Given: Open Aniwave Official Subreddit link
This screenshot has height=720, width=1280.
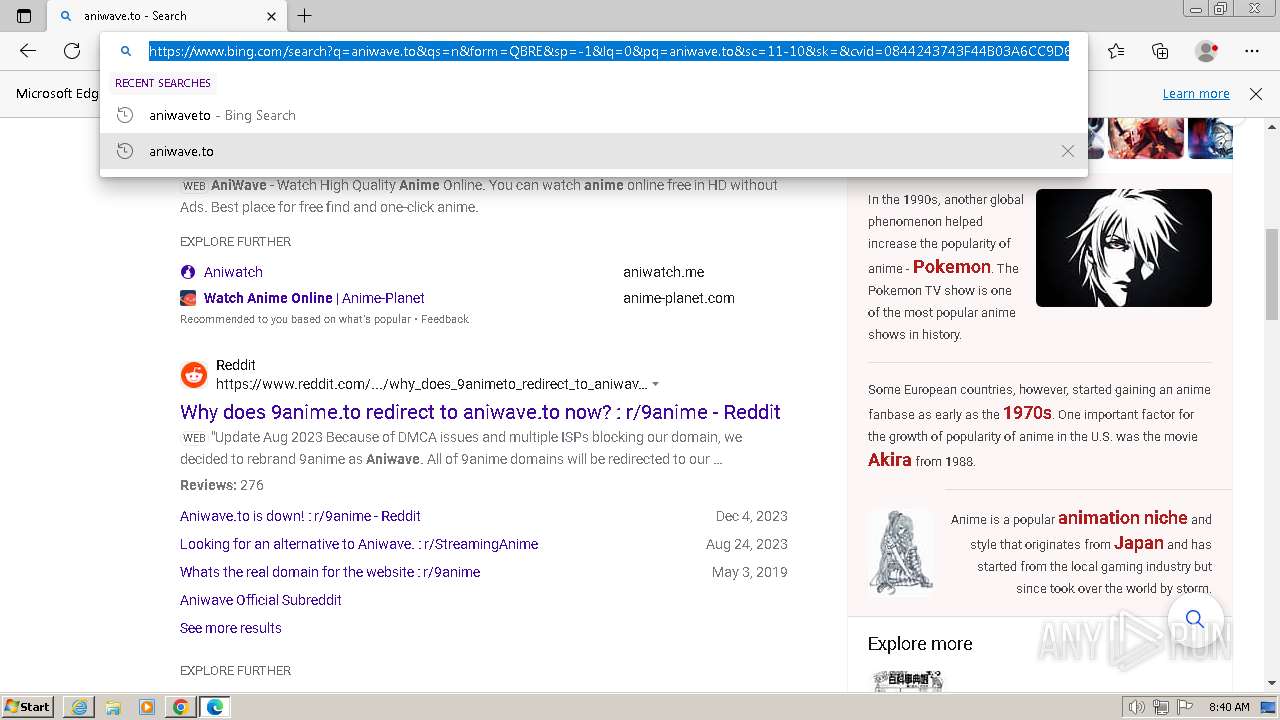Looking at the screenshot, I should tap(261, 600).
